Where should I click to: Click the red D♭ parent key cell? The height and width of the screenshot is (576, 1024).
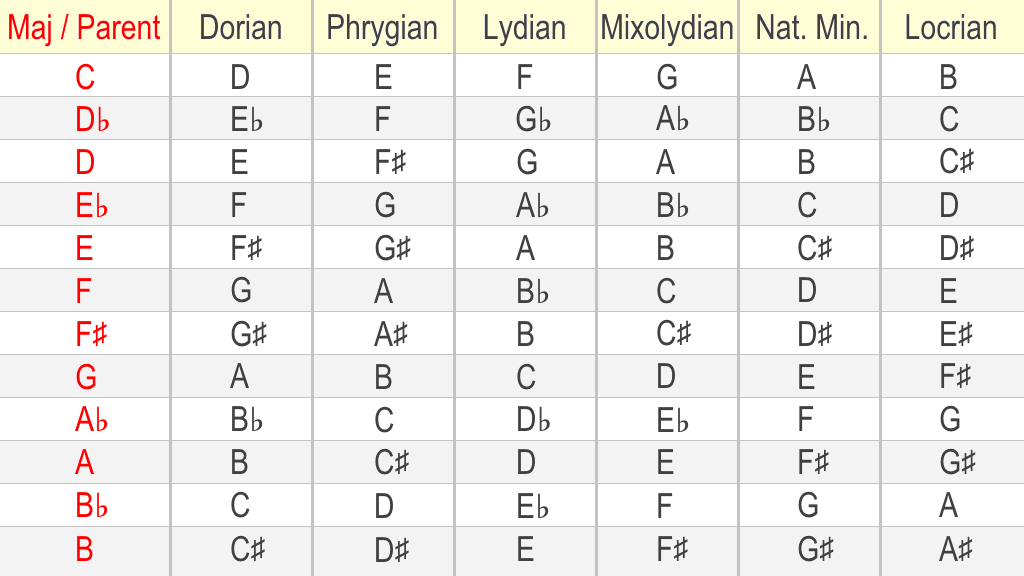point(91,120)
